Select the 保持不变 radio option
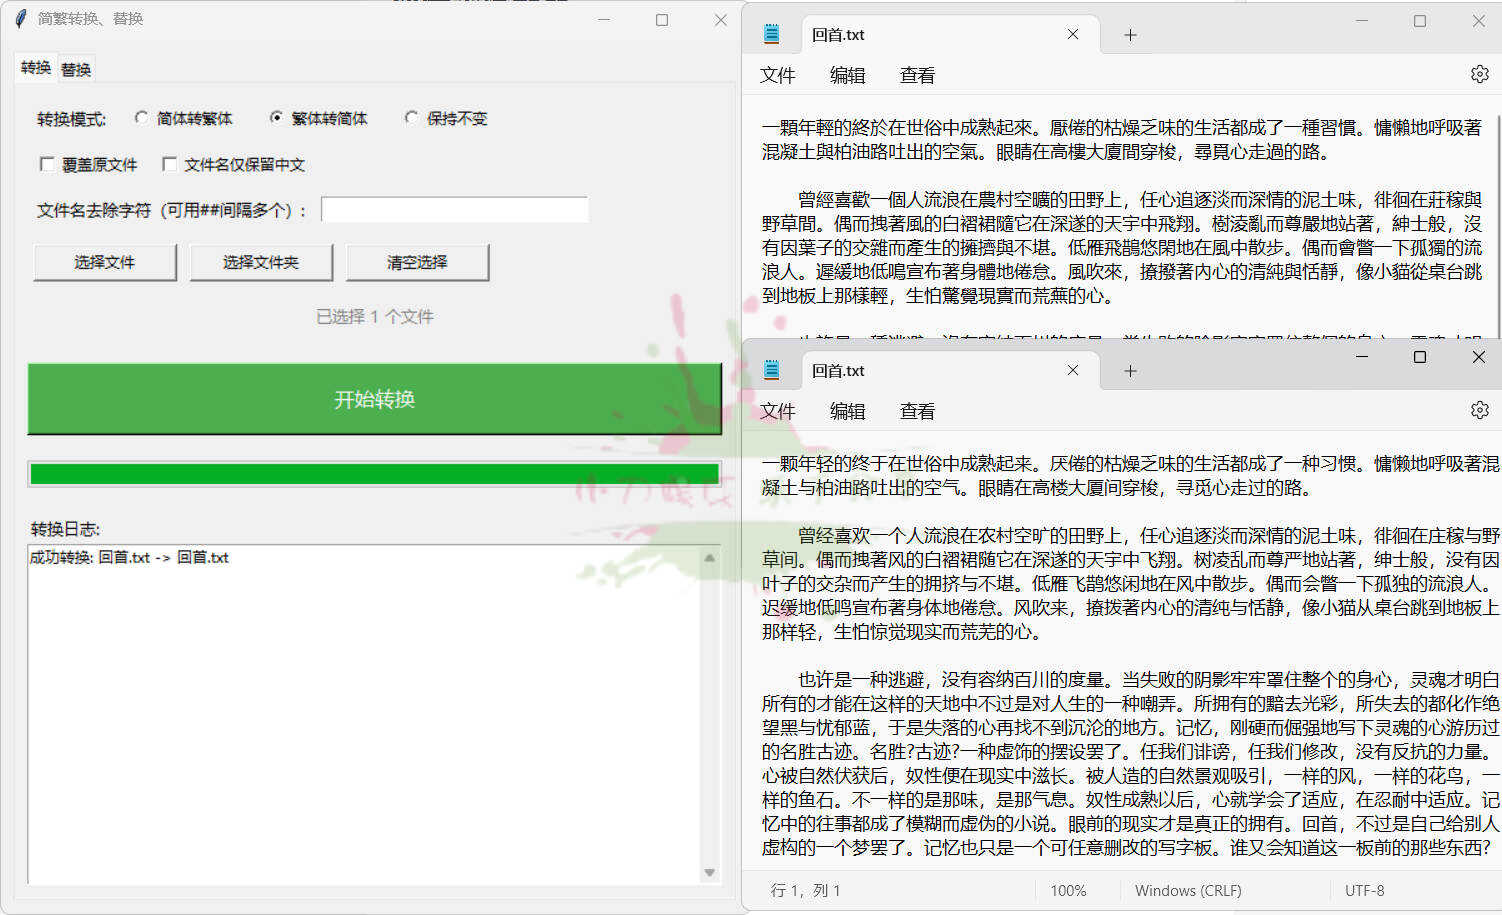The height and width of the screenshot is (915, 1502). click(x=411, y=117)
